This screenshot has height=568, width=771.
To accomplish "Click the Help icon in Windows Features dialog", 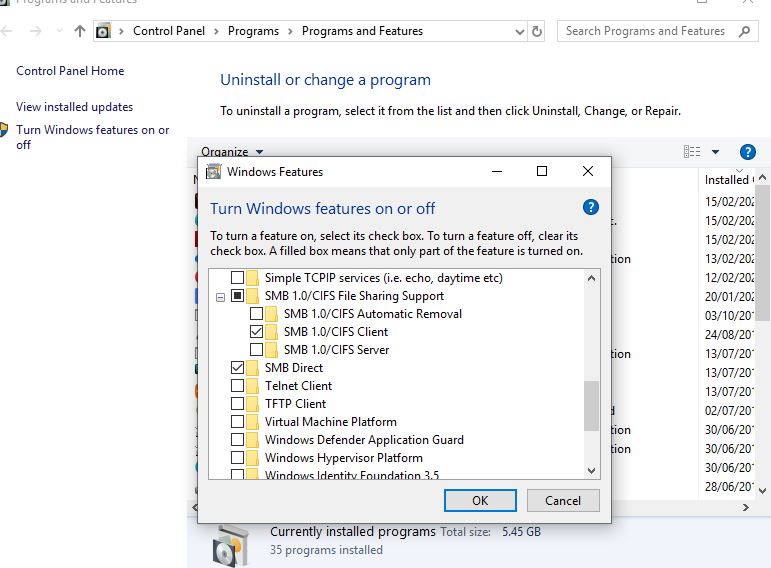I will (x=591, y=207).
